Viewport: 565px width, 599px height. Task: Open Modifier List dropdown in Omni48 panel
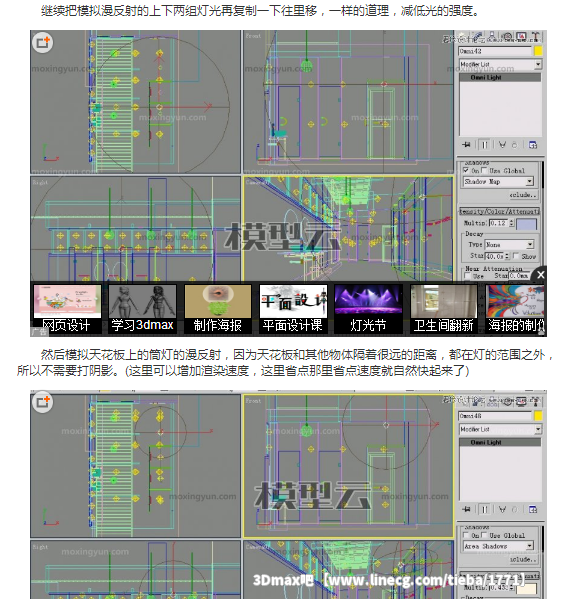click(538, 429)
